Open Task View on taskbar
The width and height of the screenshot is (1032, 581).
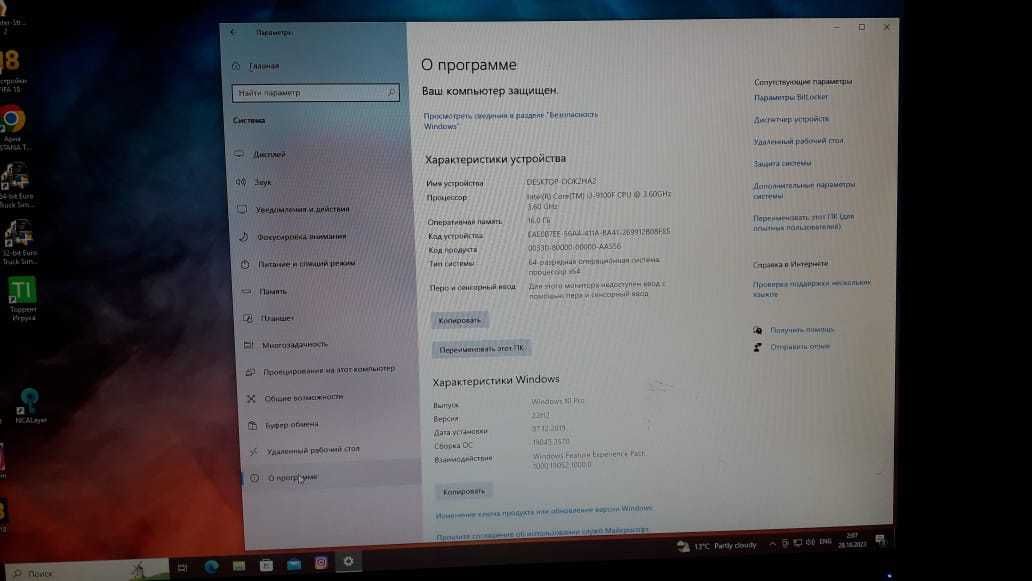[183, 568]
